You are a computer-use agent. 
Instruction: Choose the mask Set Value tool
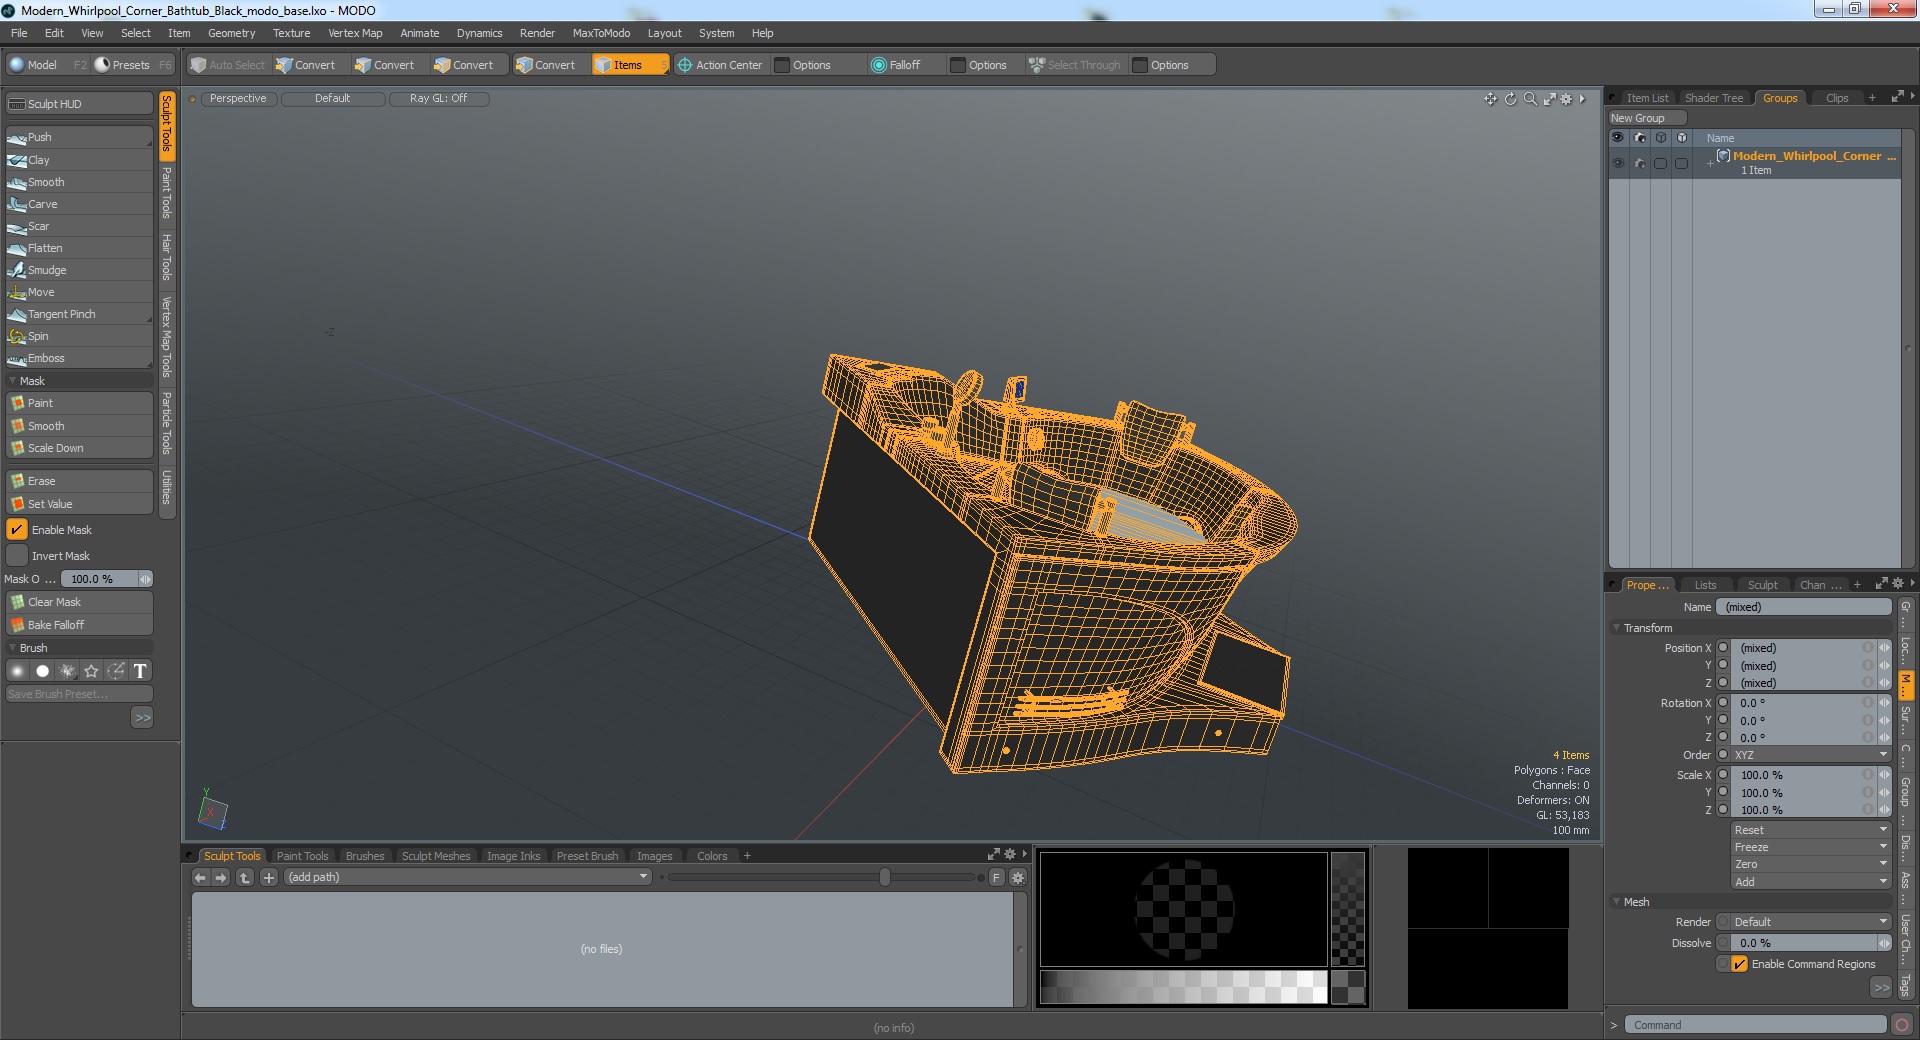pos(79,504)
